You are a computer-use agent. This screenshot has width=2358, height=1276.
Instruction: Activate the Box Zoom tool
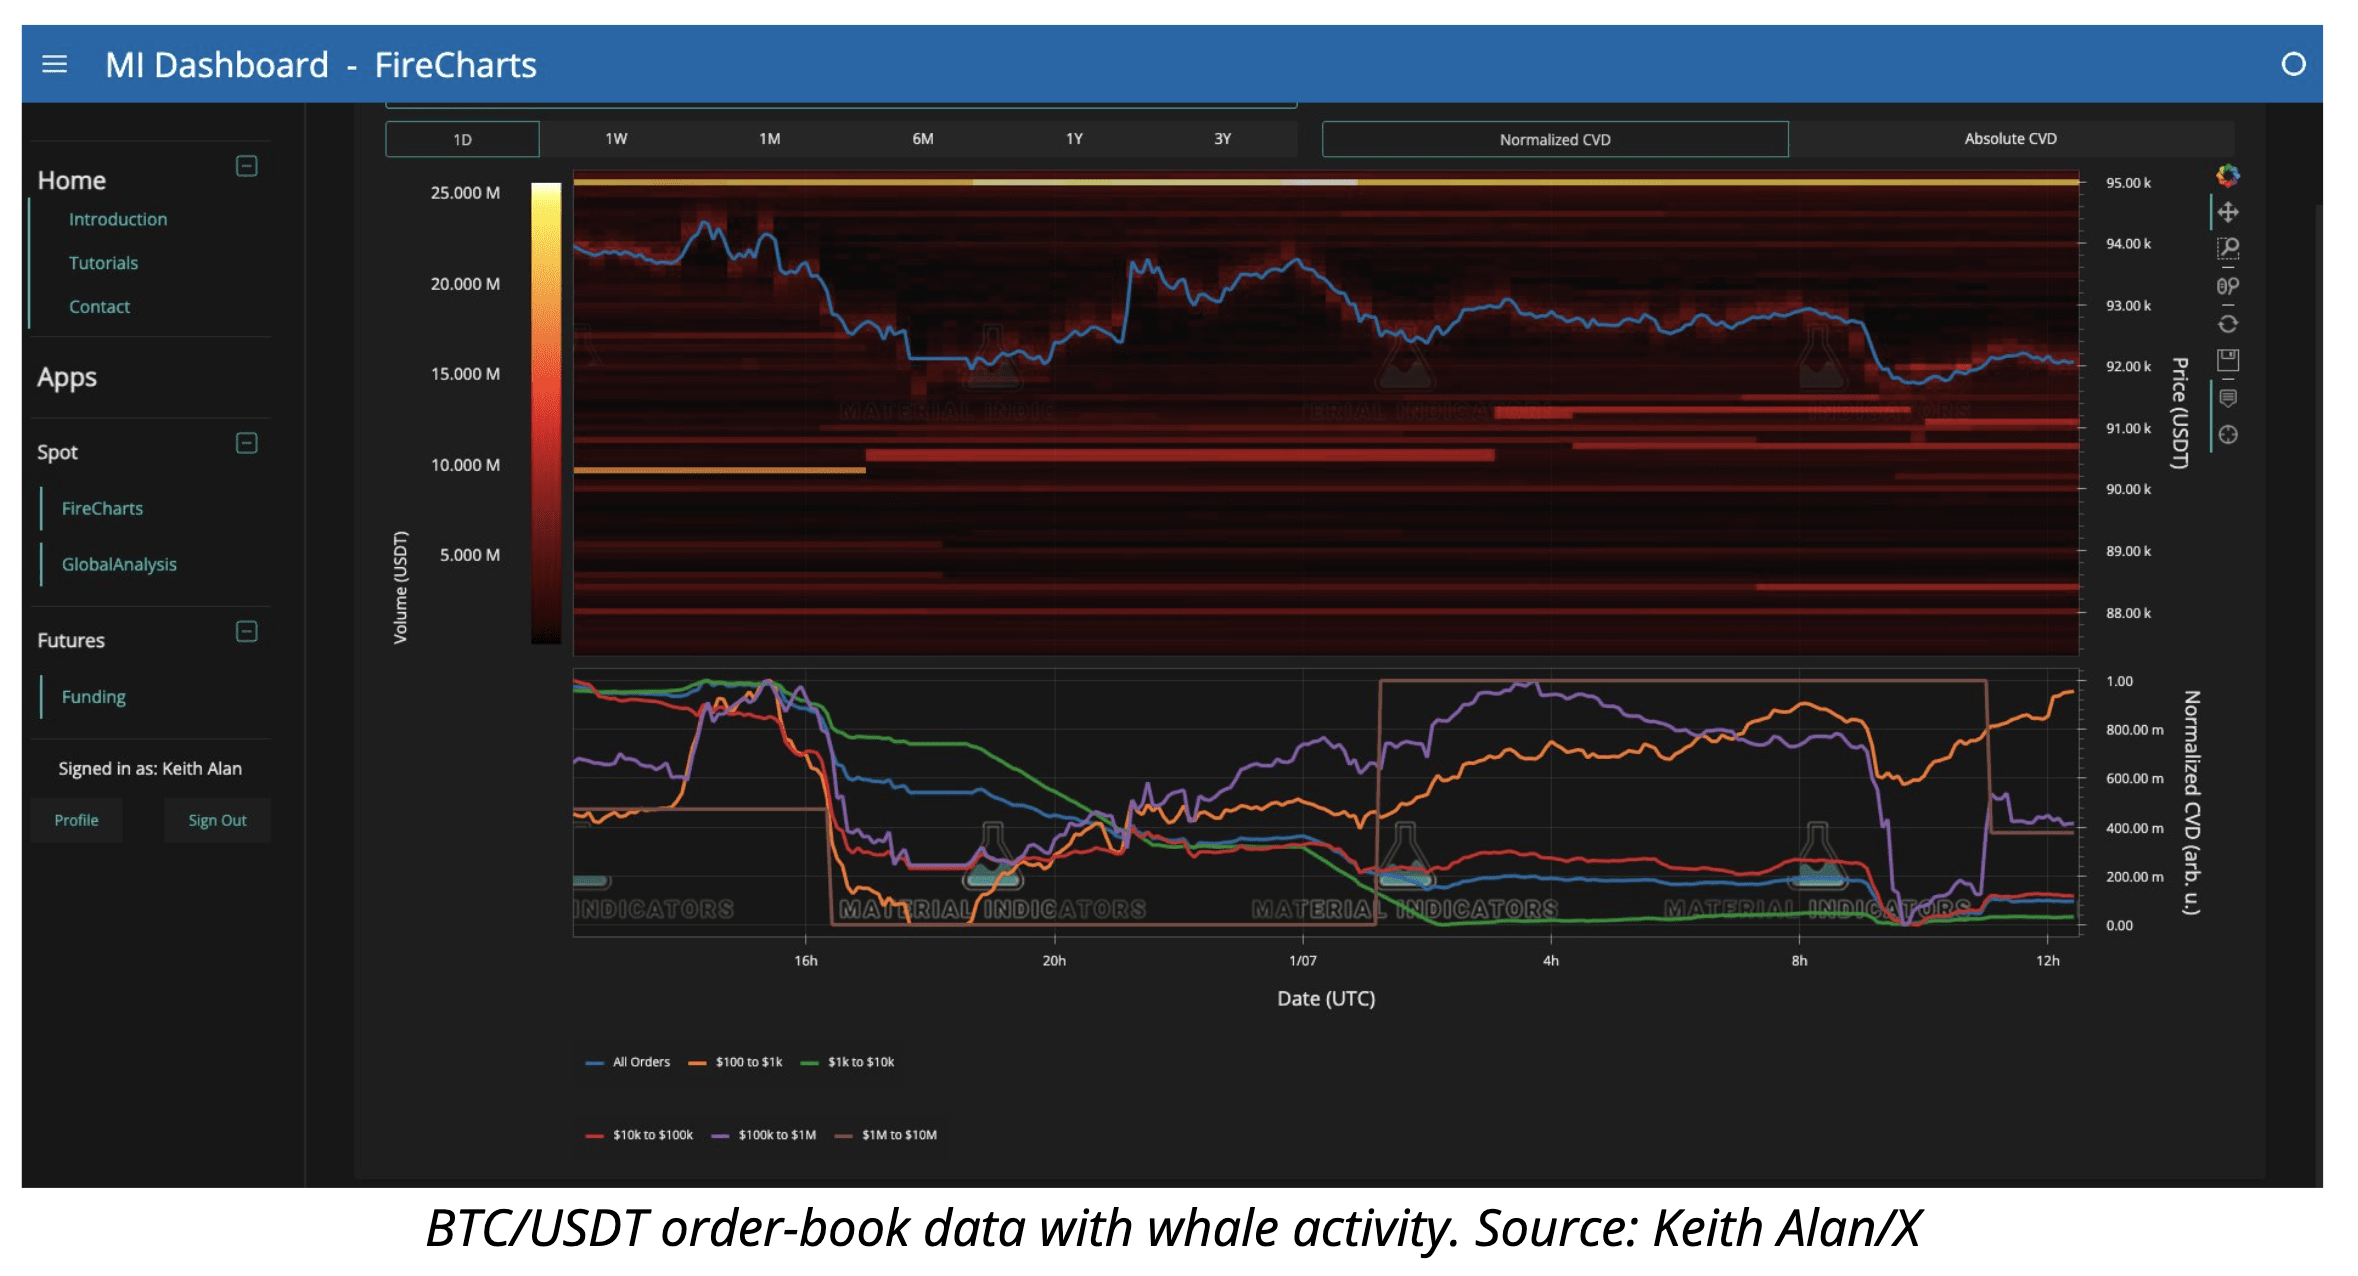click(x=2227, y=247)
